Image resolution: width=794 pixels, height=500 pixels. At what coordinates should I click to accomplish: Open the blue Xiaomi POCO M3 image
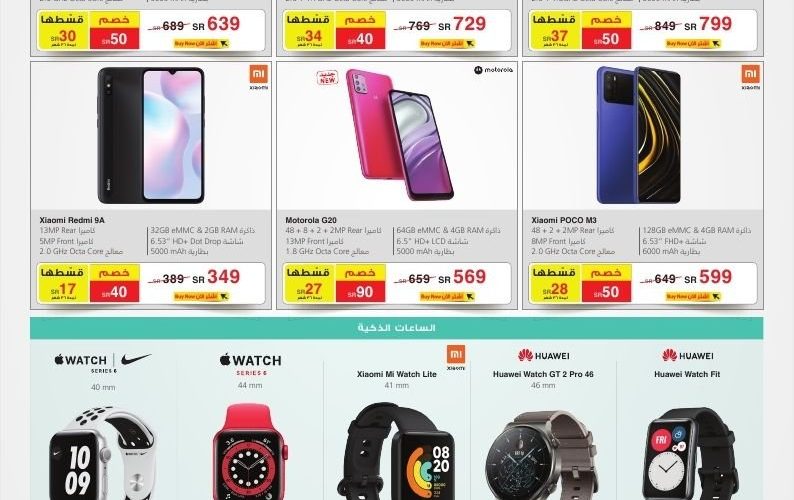click(x=638, y=135)
